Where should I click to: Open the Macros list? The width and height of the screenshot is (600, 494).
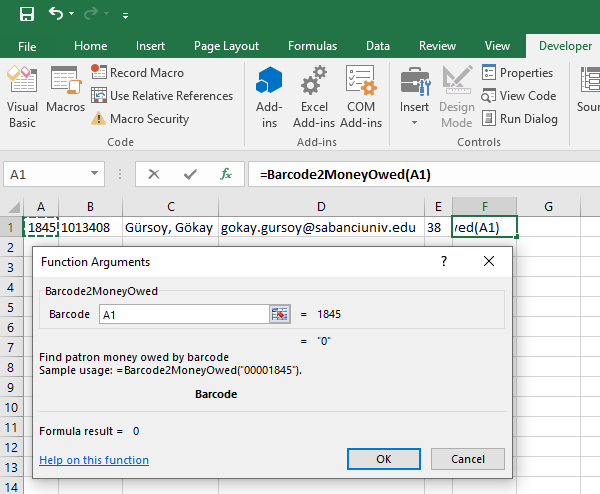point(65,90)
